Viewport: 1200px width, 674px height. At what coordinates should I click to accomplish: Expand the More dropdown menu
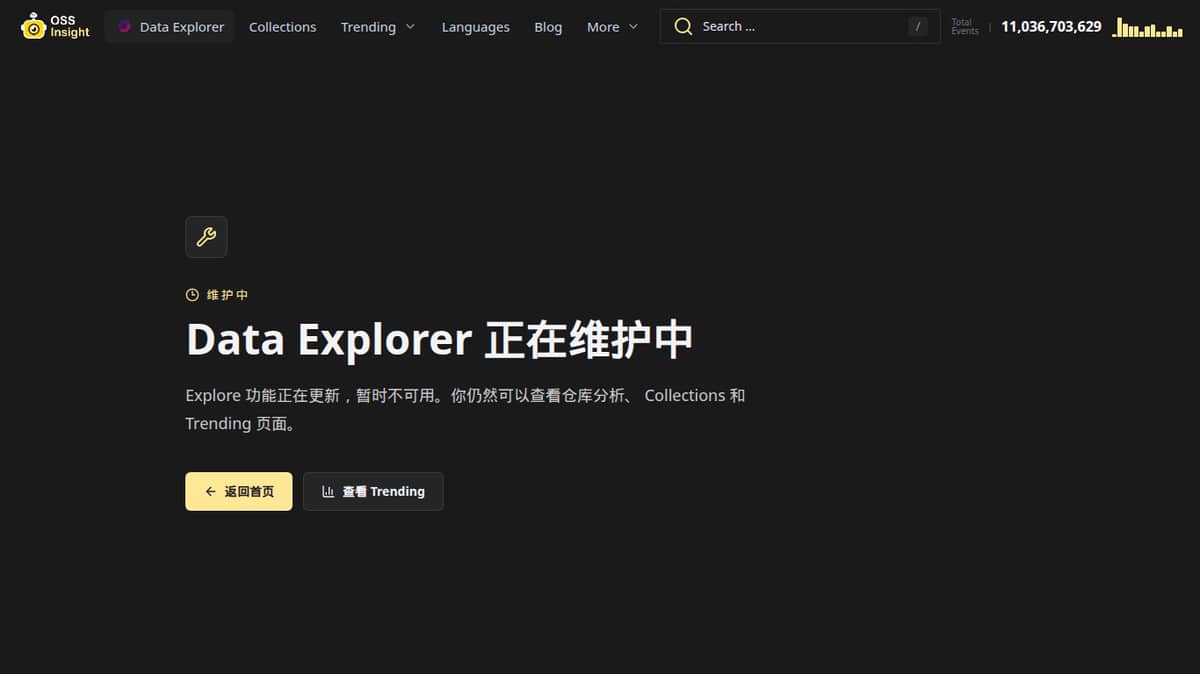pyautogui.click(x=612, y=27)
